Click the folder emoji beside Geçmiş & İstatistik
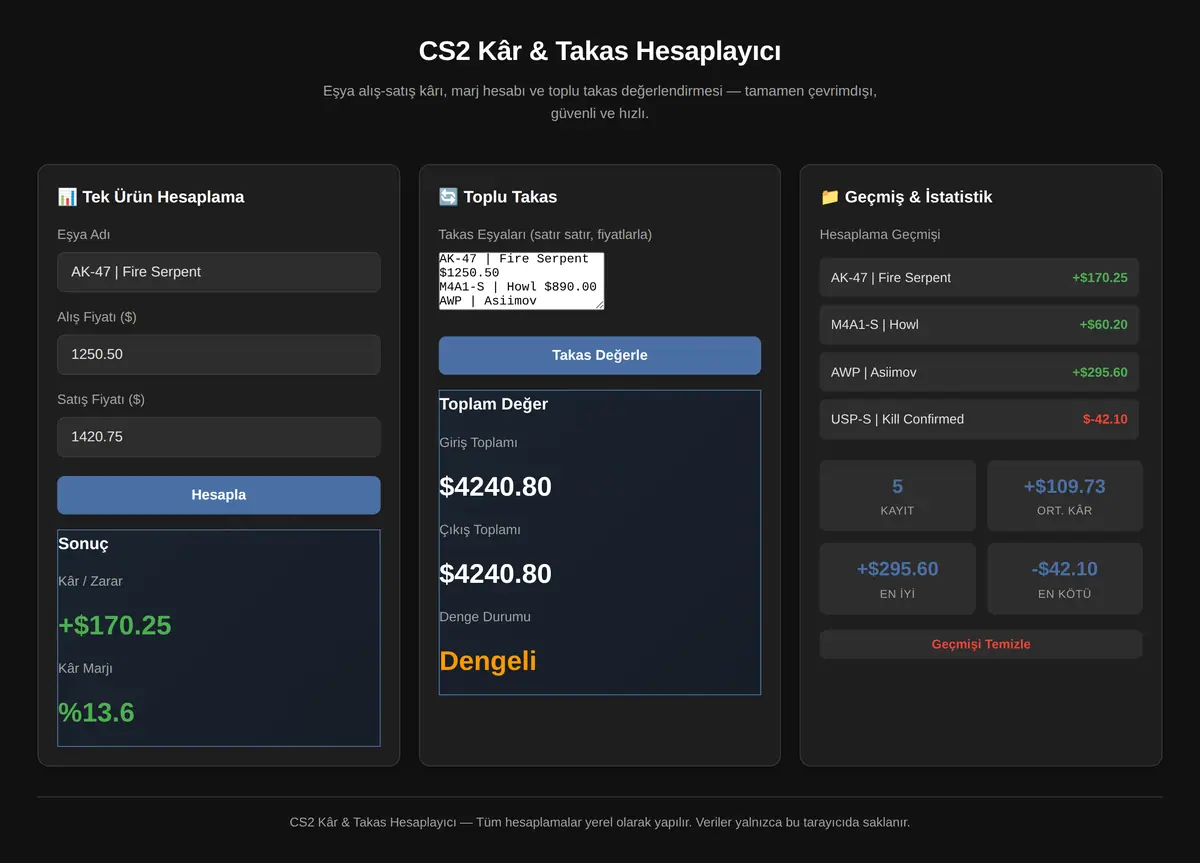The image size is (1200, 863). point(830,197)
